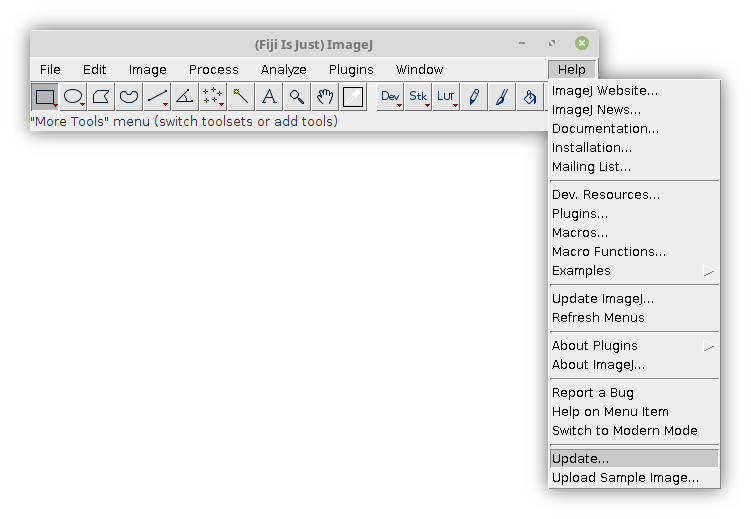Choose Update ImageJ... entry
The height and width of the screenshot is (519, 751).
coord(634,298)
